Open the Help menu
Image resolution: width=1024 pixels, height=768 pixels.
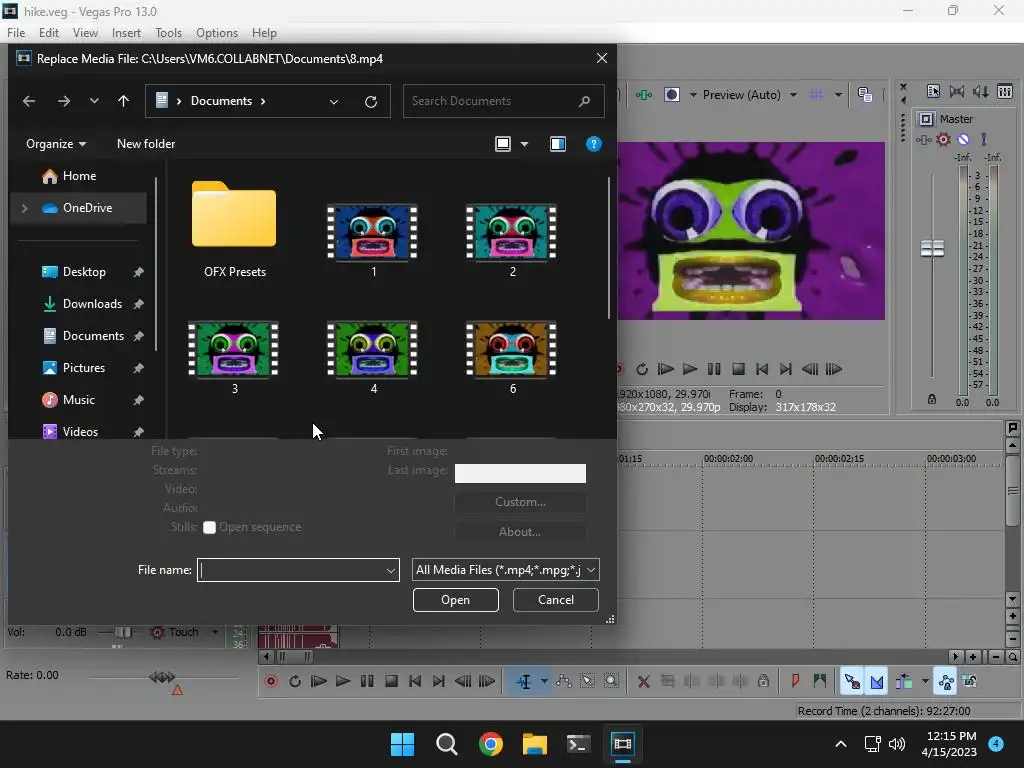tap(264, 33)
